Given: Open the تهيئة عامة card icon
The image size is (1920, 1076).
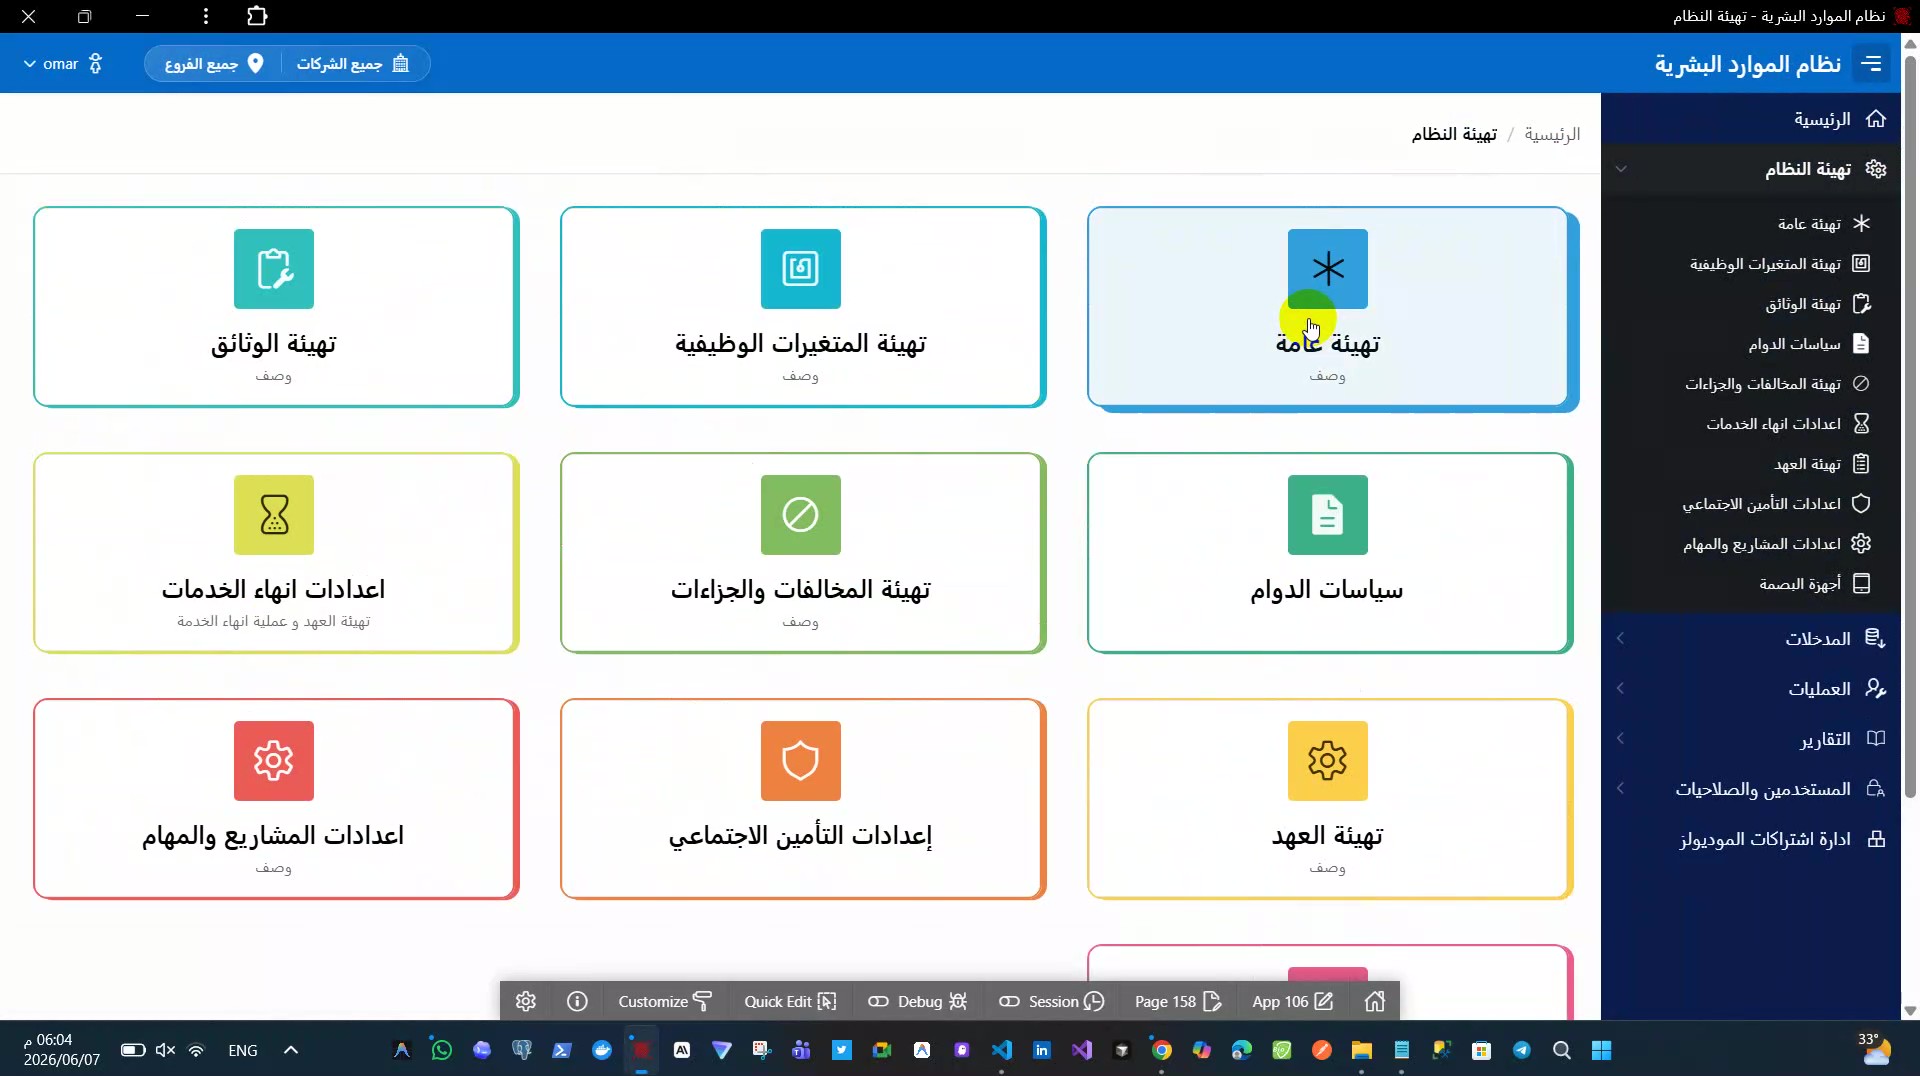Looking at the screenshot, I should (x=1327, y=269).
